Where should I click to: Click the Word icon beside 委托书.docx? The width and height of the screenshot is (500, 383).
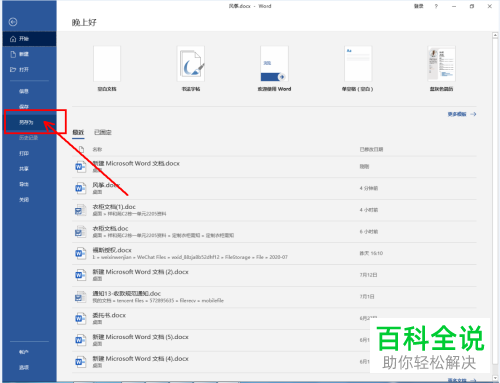pos(80,318)
